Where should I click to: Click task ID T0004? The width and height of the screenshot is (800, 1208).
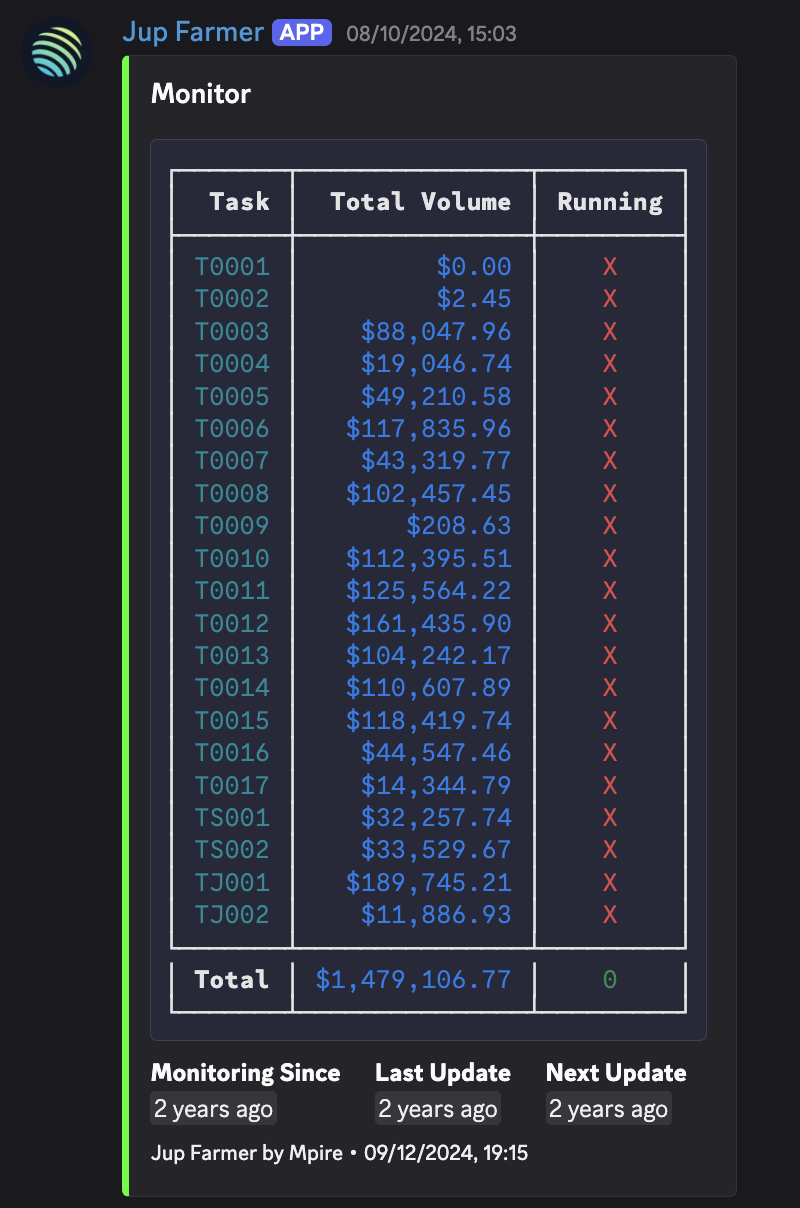pyautogui.click(x=232, y=364)
